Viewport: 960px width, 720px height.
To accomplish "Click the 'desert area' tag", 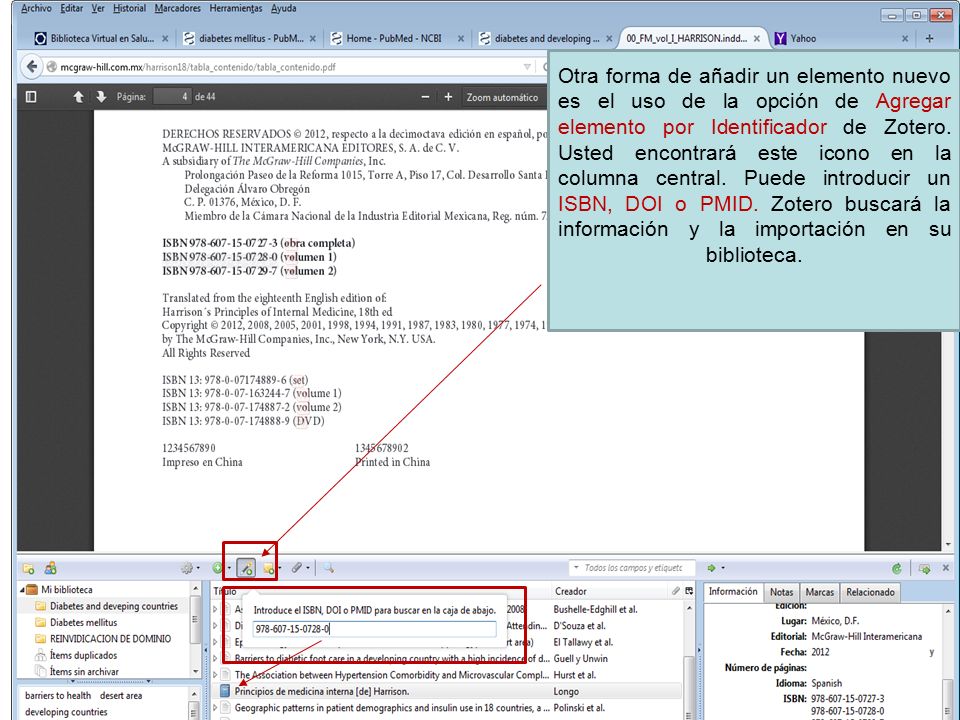I will (121, 696).
